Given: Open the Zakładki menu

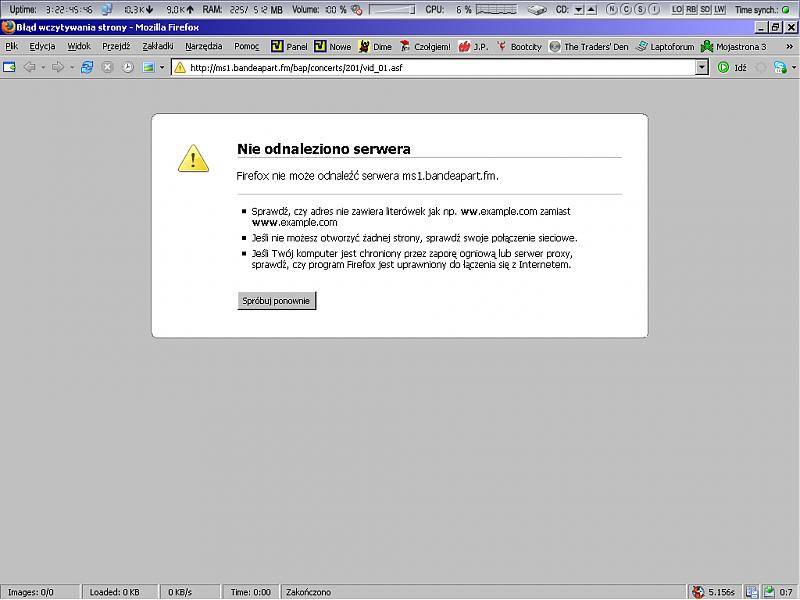Looking at the screenshot, I should click(158, 46).
